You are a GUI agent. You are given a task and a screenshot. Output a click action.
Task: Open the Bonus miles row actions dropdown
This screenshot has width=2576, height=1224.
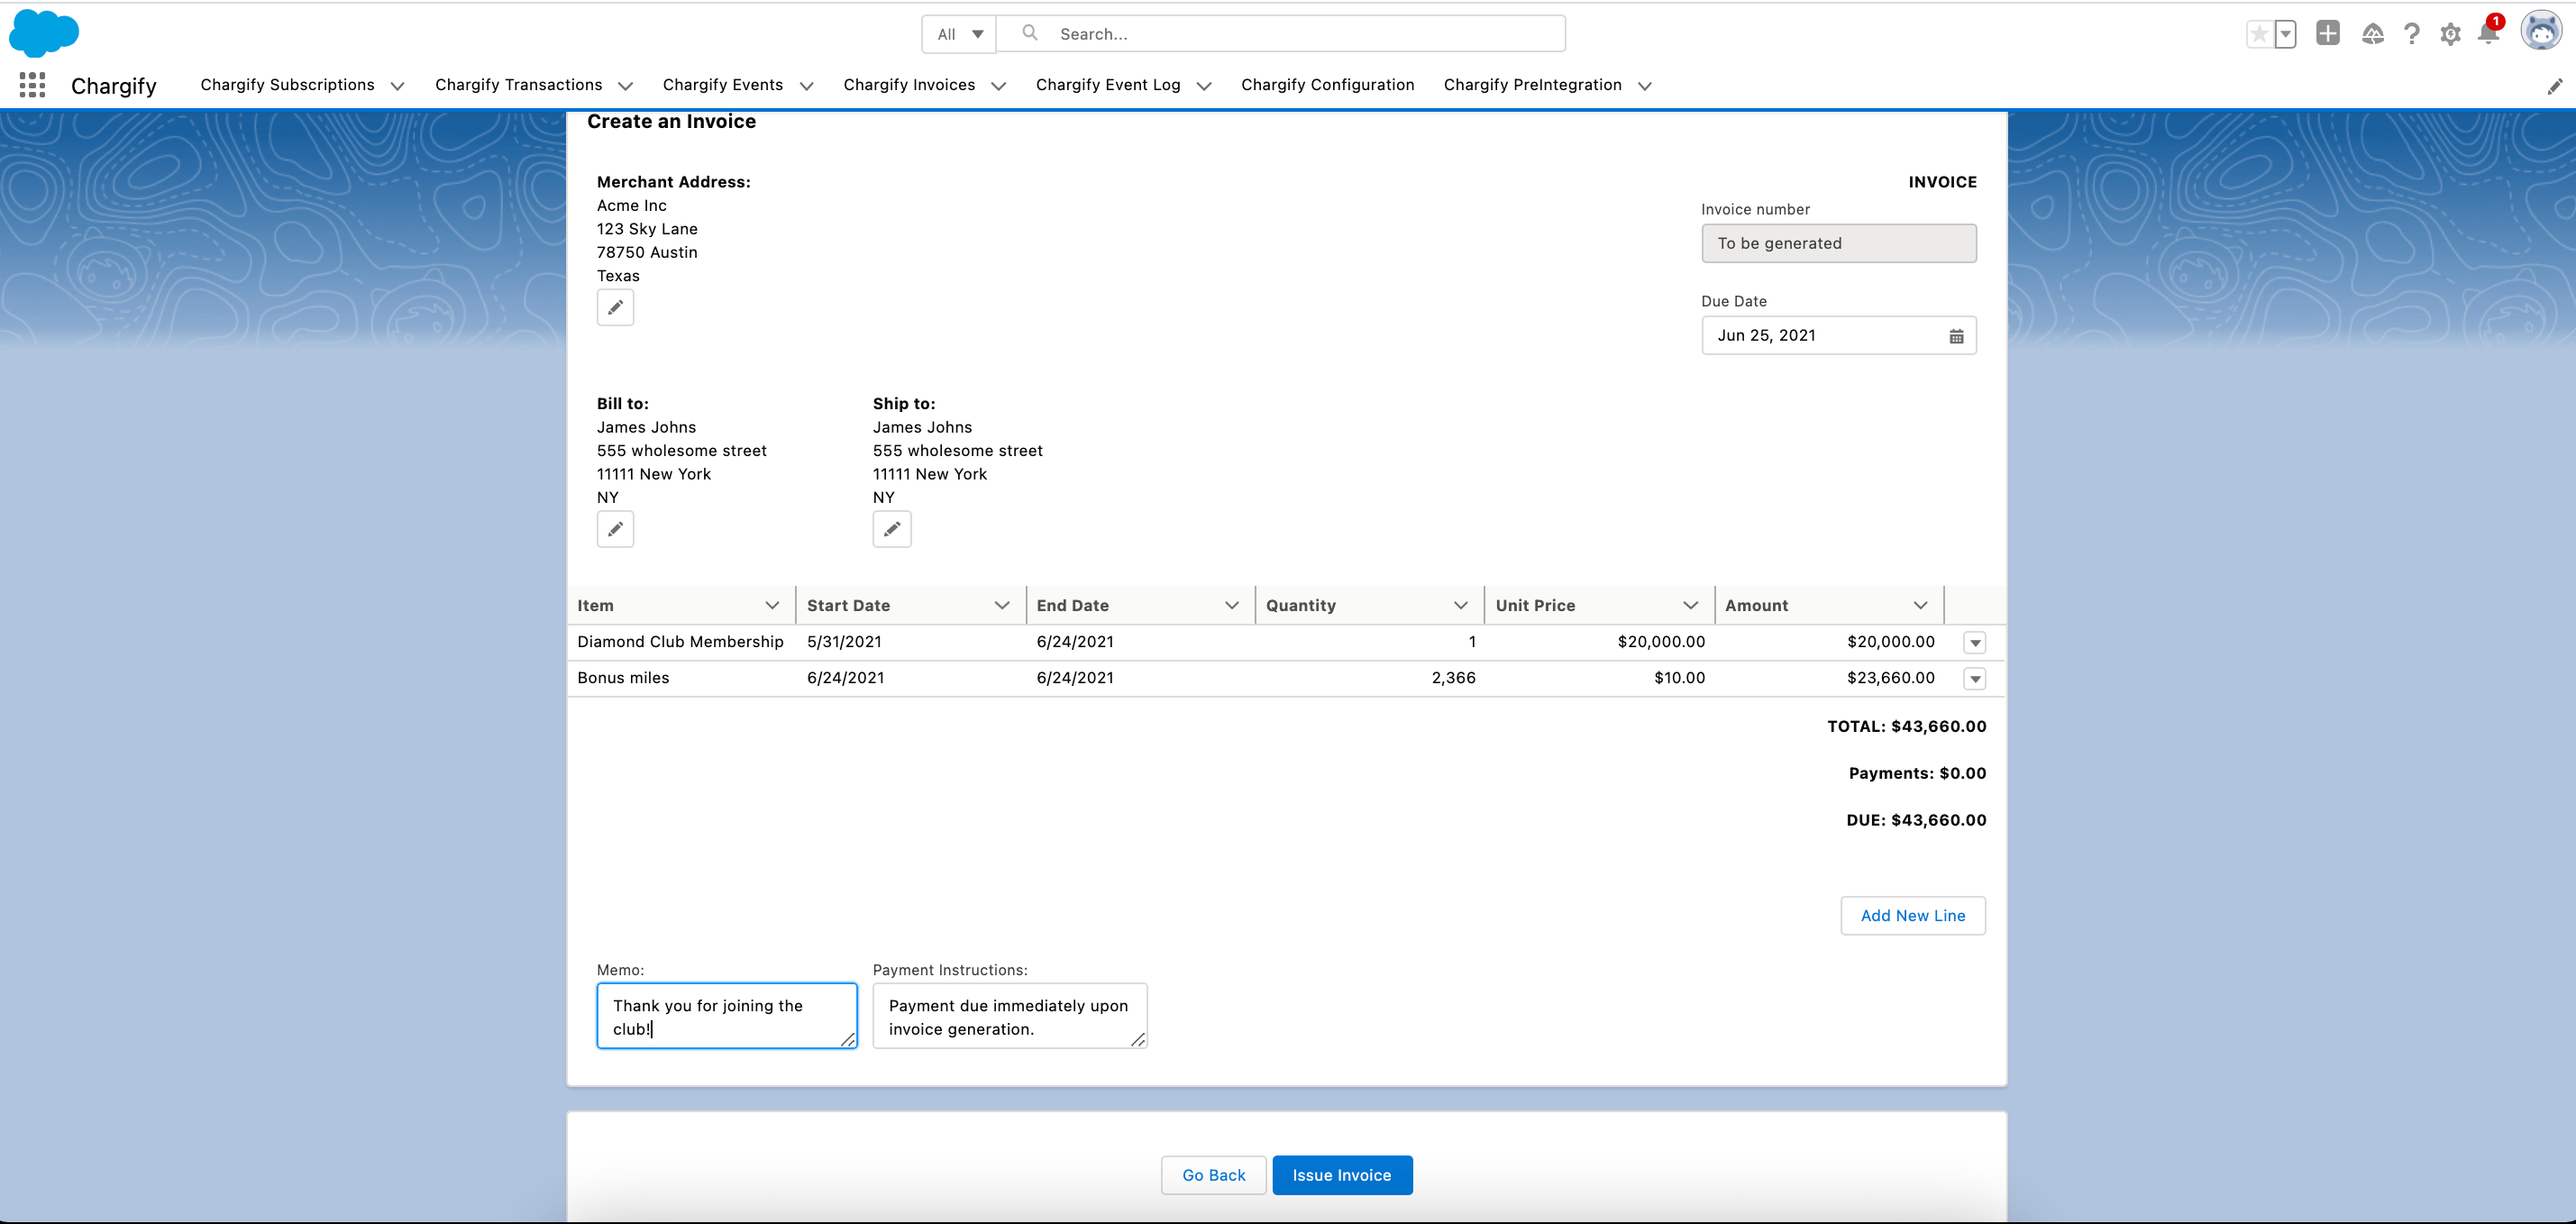tap(1974, 679)
